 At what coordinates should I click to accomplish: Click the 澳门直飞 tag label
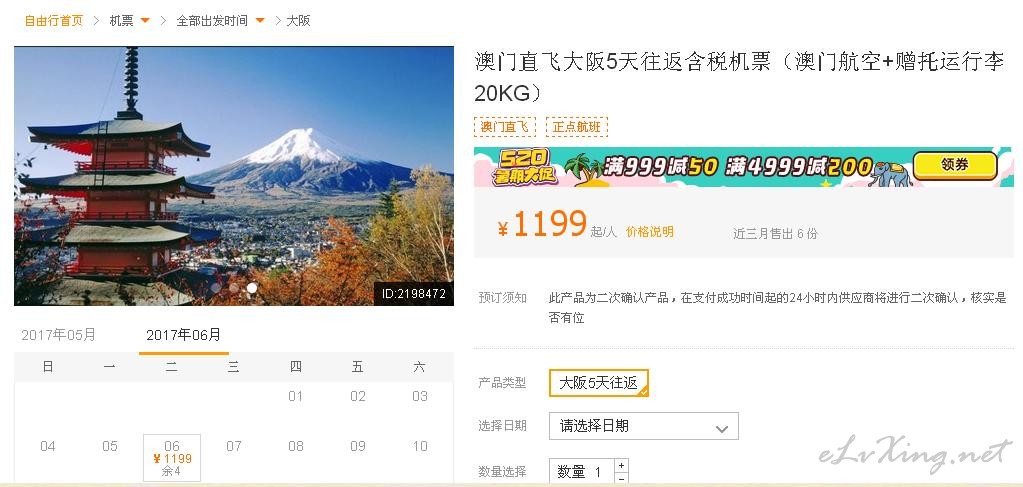(x=505, y=127)
